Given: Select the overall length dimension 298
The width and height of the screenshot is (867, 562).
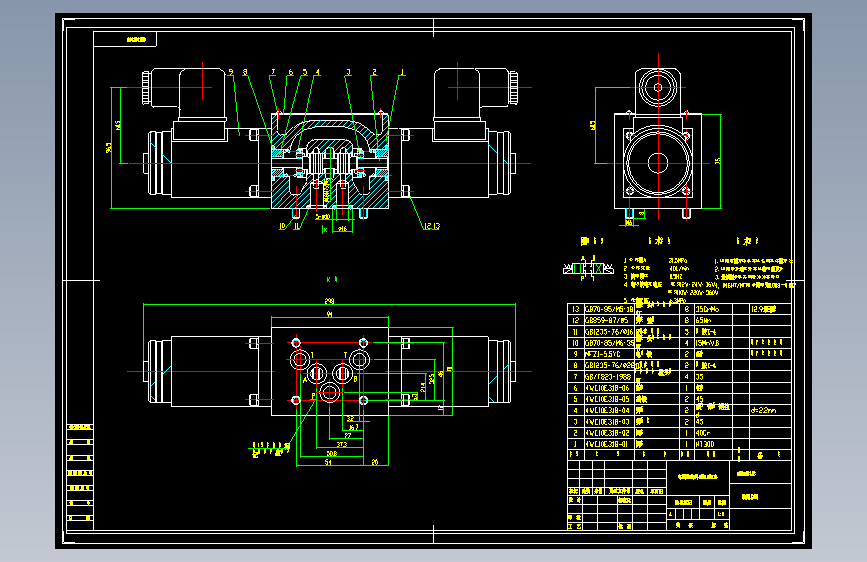Looking at the screenshot, I should [x=329, y=301].
